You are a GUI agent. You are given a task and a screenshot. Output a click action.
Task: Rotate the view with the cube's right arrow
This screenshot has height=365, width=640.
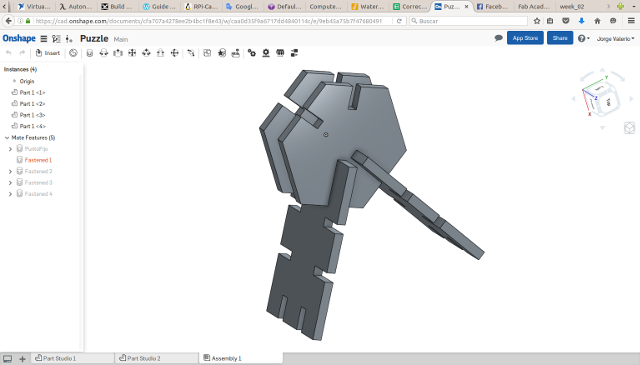(631, 99)
